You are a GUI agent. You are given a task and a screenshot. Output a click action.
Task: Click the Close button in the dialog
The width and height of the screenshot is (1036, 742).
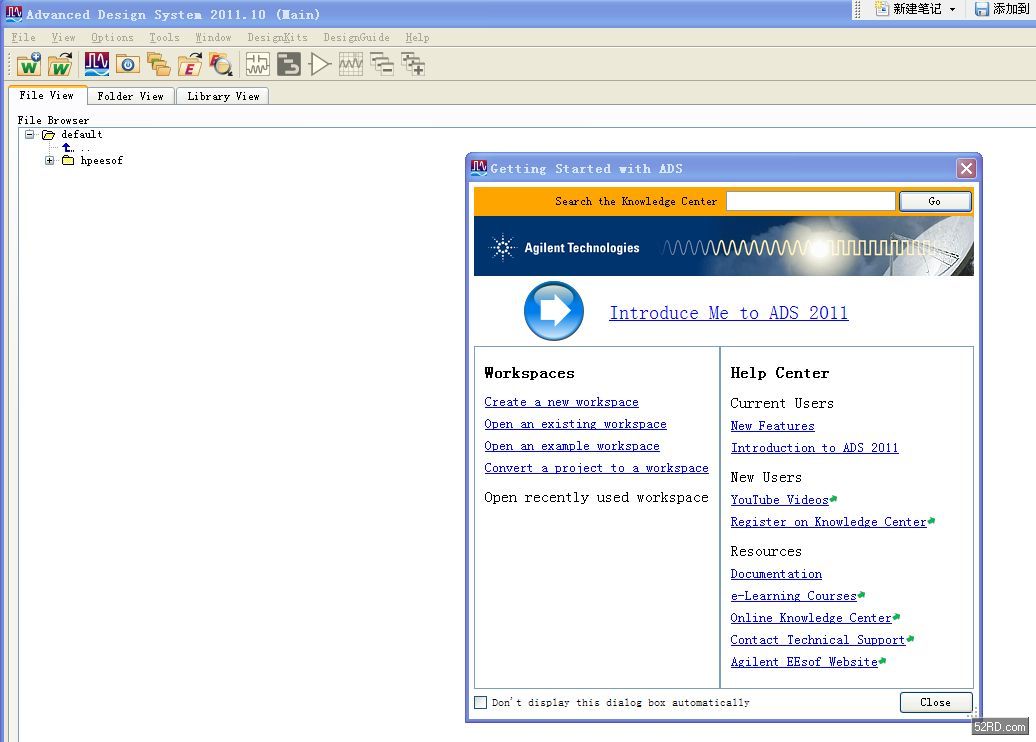[936, 702]
